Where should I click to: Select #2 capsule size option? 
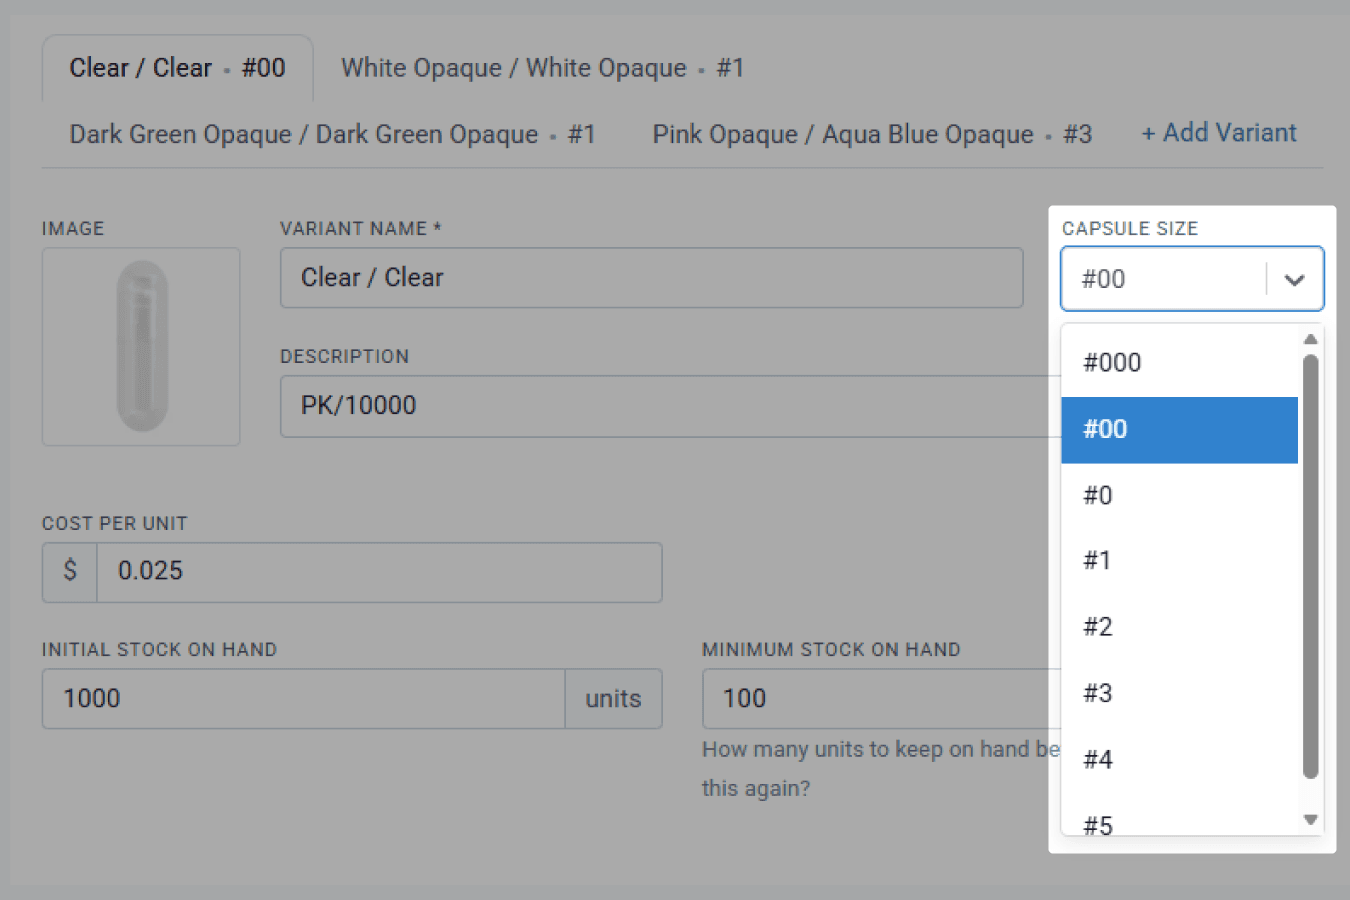coord(1179,627)
